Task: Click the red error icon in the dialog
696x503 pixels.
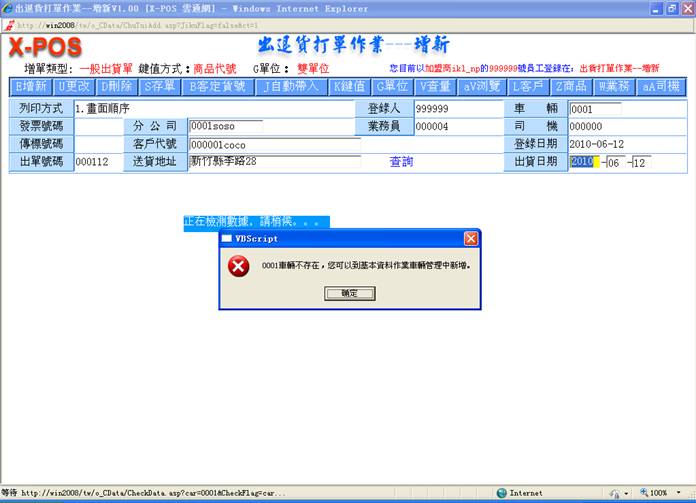Action: click(238, 266)
